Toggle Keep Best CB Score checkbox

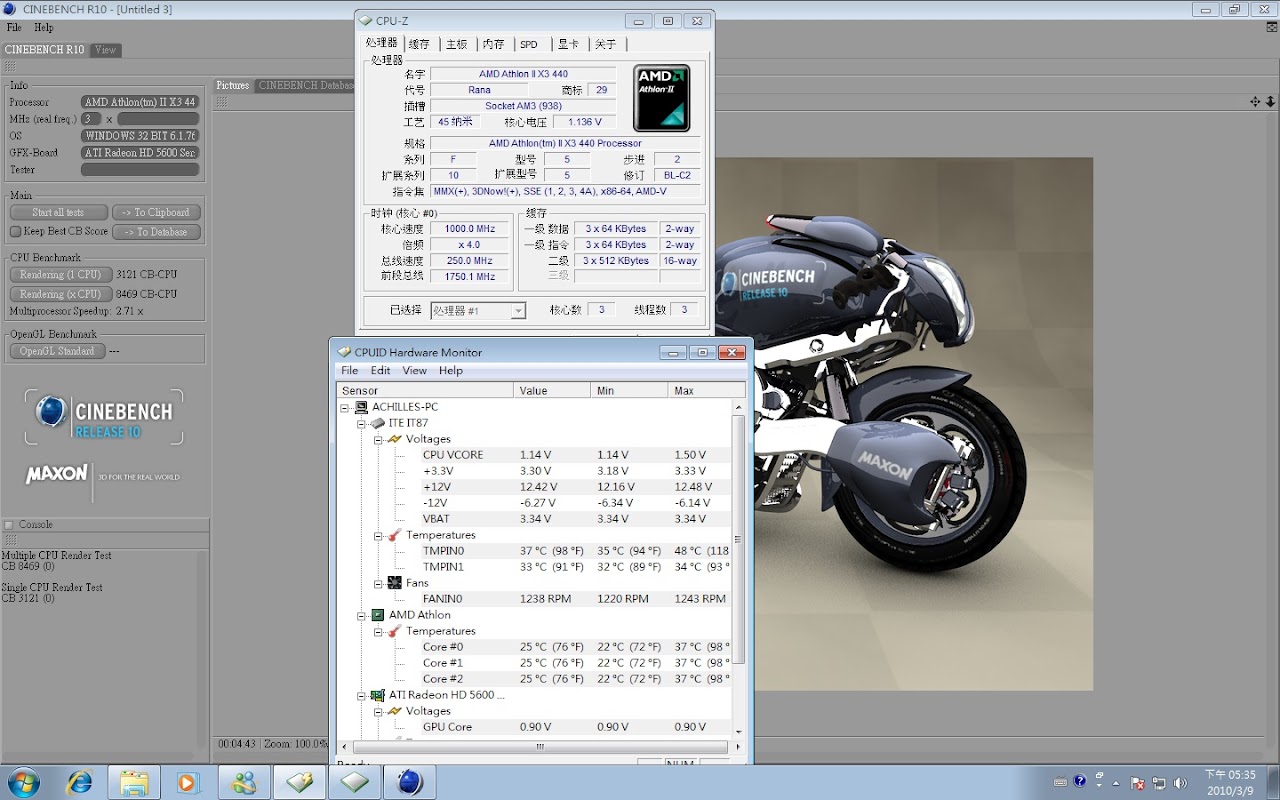tap(15, 231)
